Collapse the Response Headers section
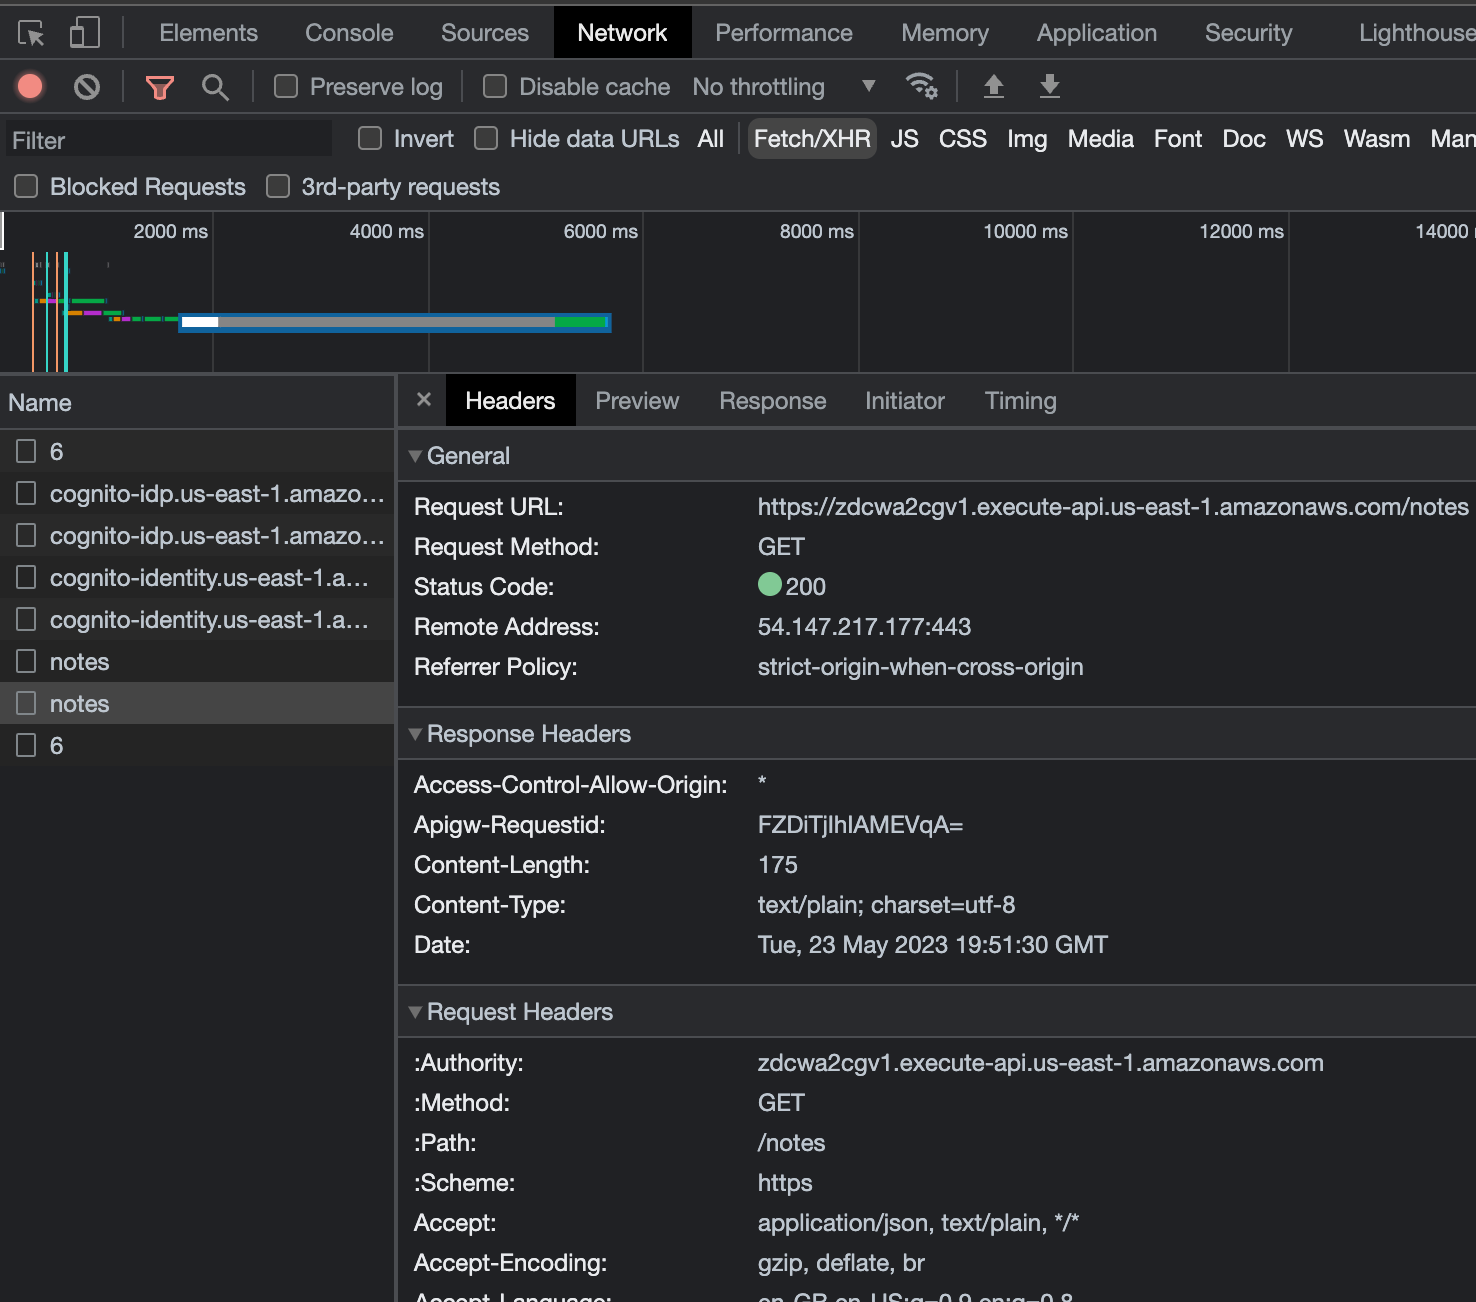This screenshot has width=1476, height=1302. [416, 733]
